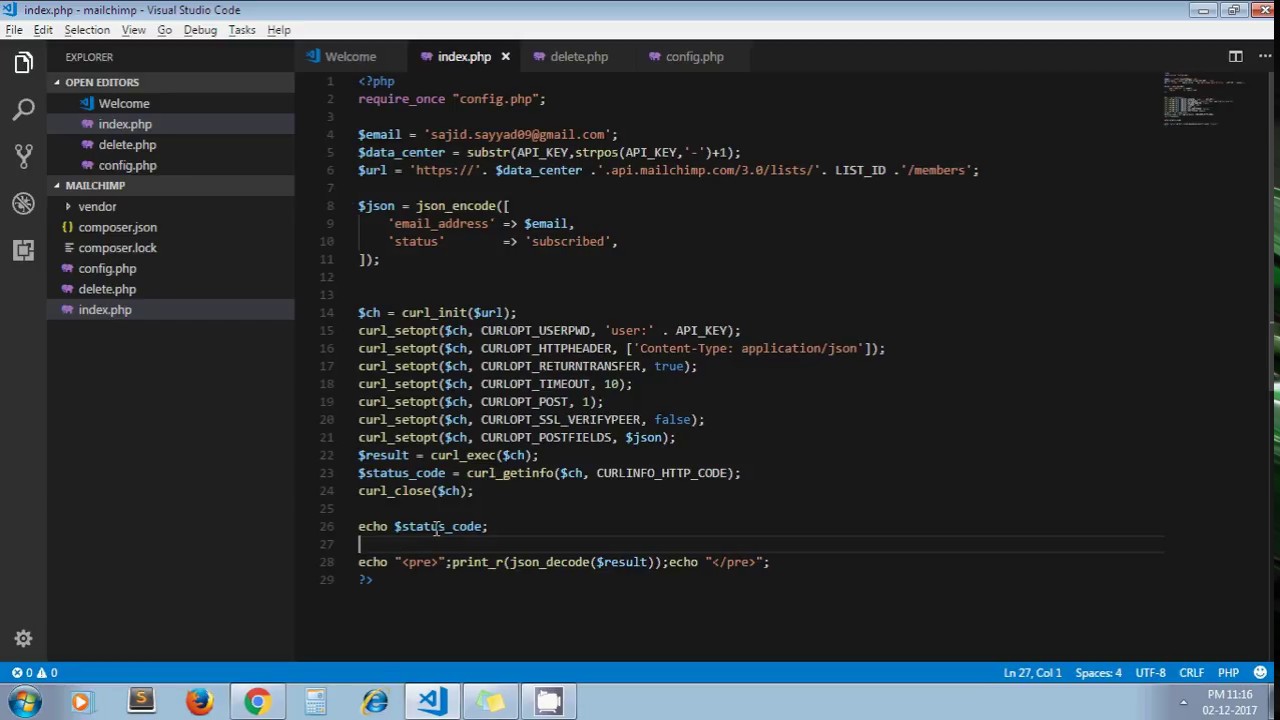Screen dimensions: 1280x720
Task: Open Google Chrome from the taskbar
Action: [257, 701]
